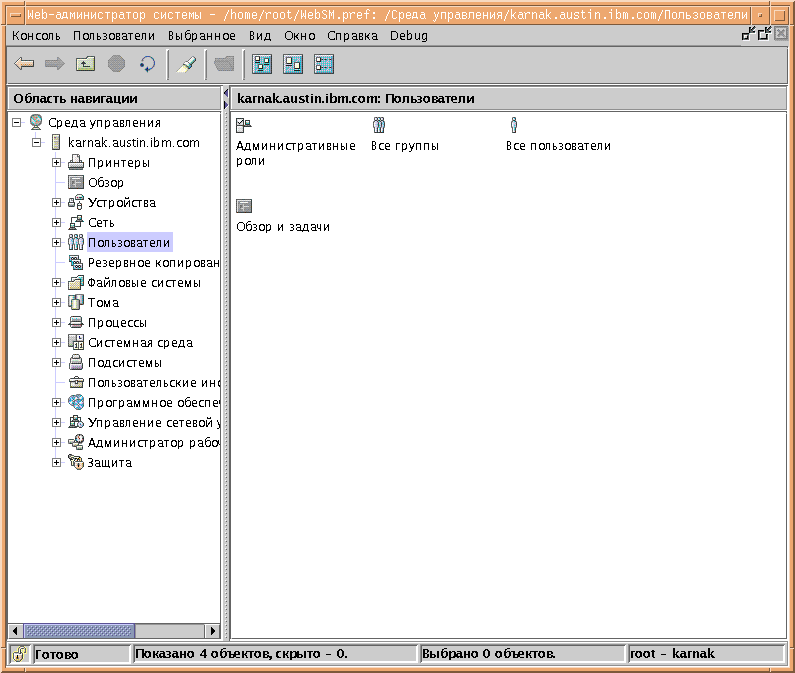Screen dimensions: 795x673
Task: Click the lock icon in status bar
Action: (19, 654)
